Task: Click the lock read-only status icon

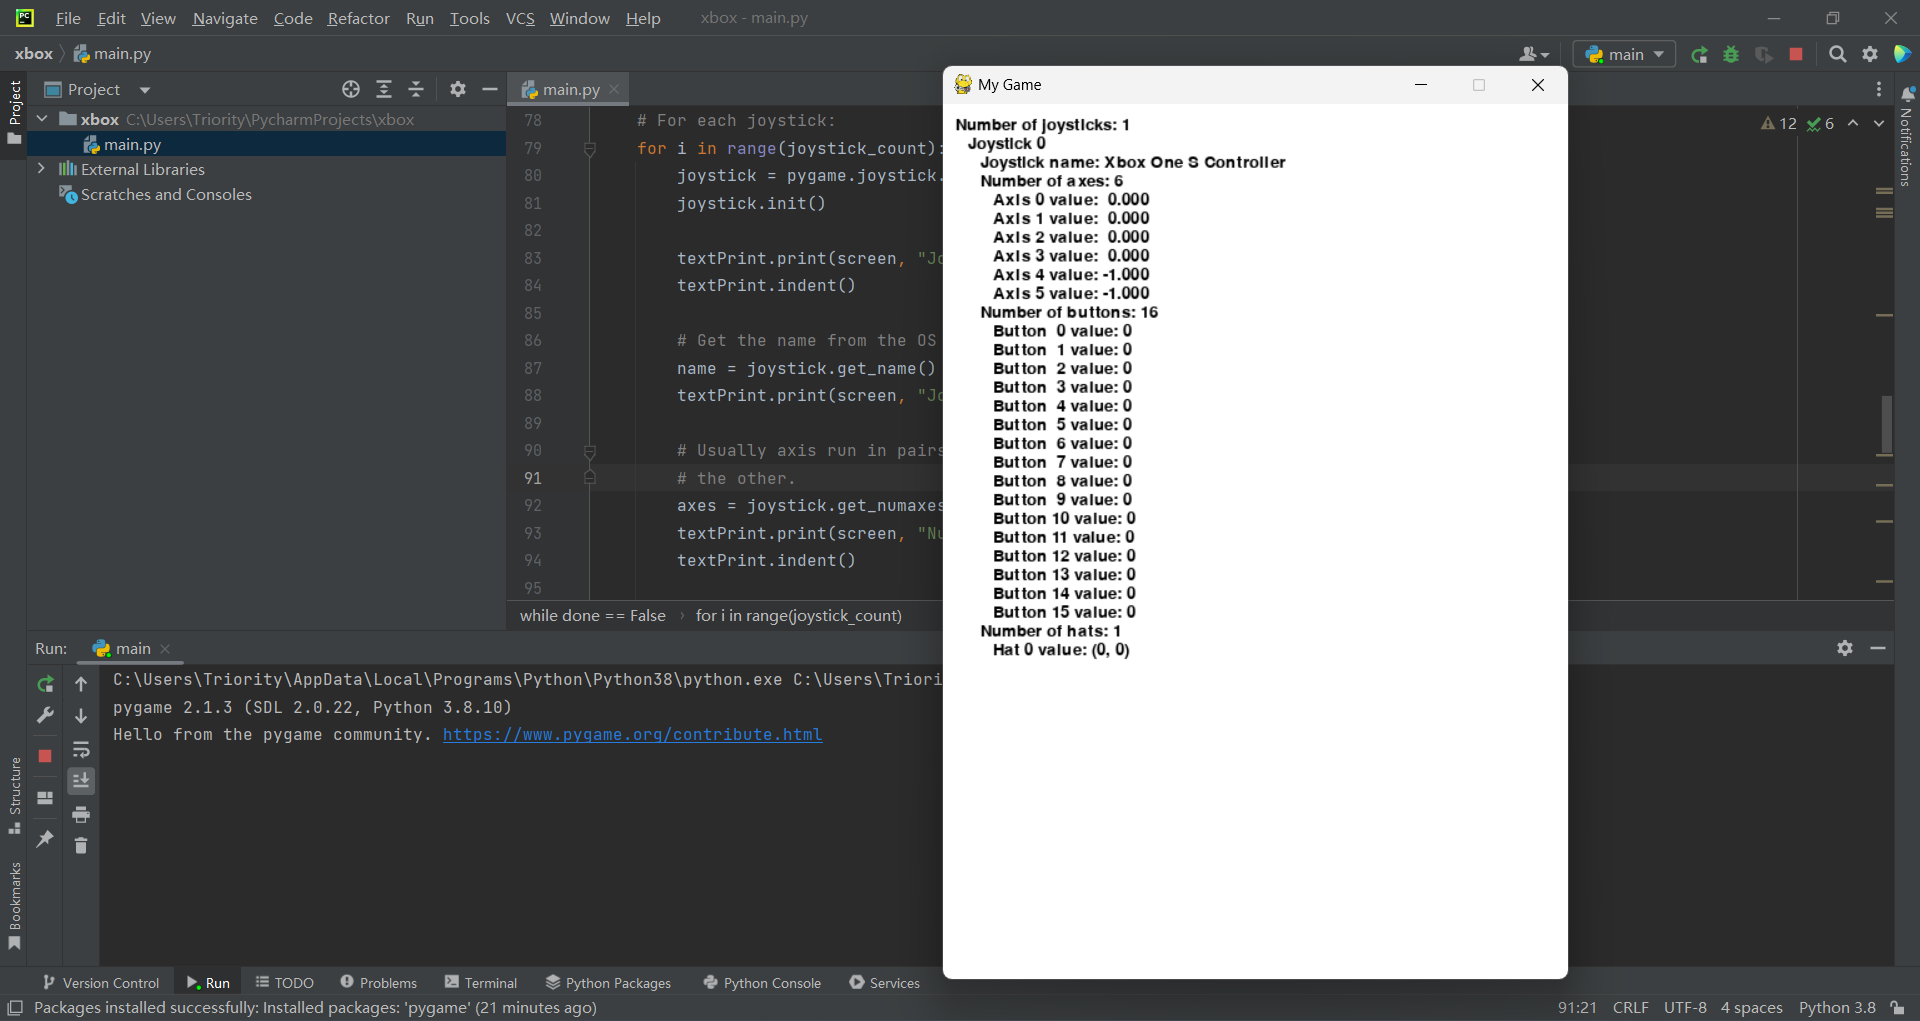Action: click(1897, 1008)
